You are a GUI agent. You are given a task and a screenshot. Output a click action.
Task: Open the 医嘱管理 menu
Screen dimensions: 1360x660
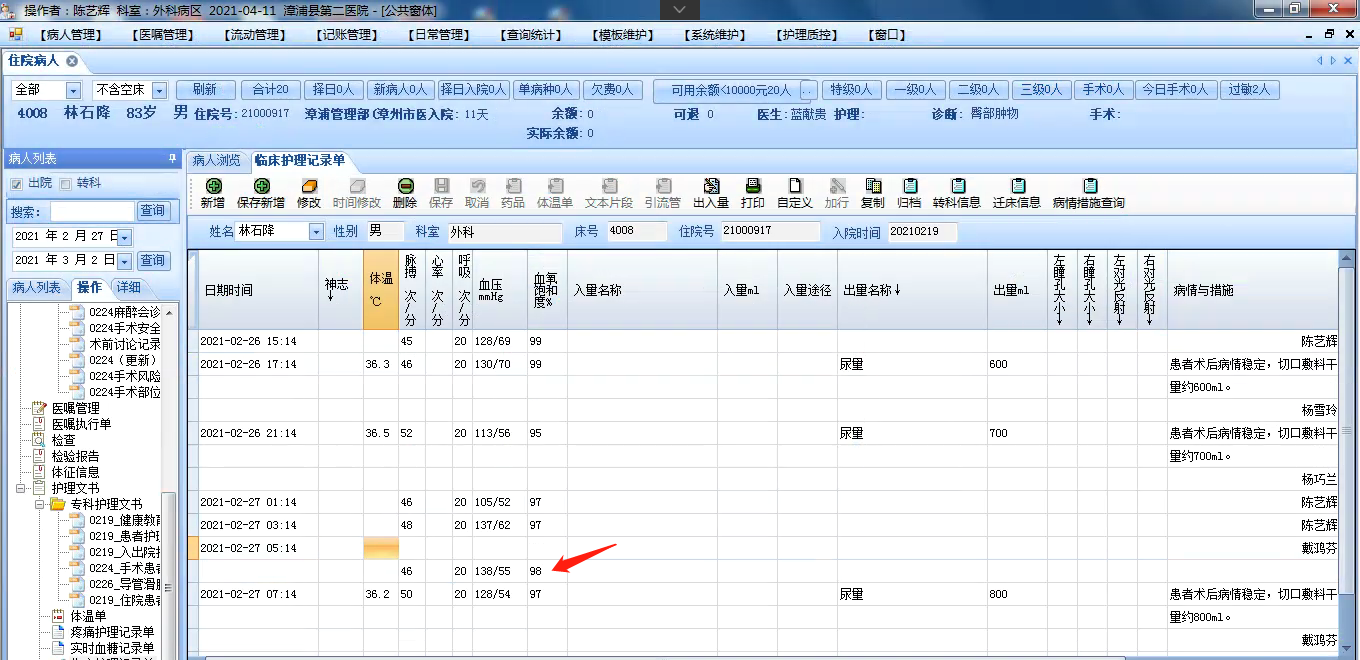161,35
